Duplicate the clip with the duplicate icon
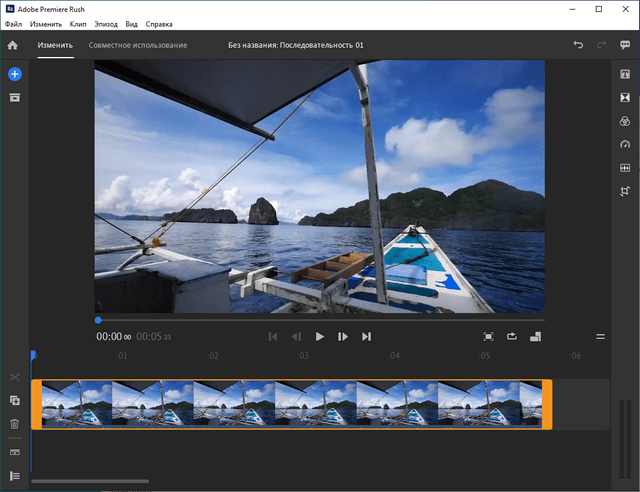 (14, 400)
